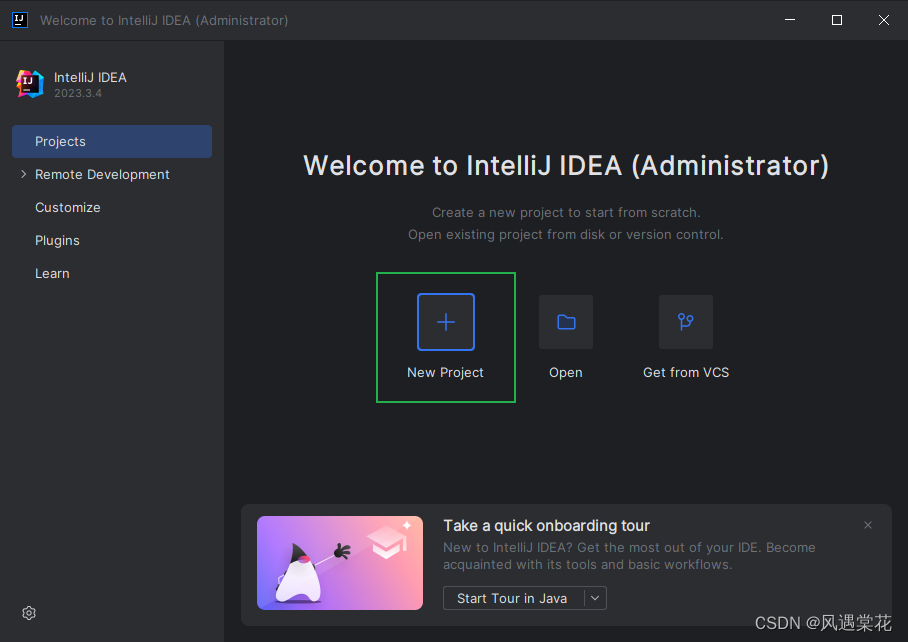Click the Open folder icon
This screenshot has height=642, width=908.
566,322
